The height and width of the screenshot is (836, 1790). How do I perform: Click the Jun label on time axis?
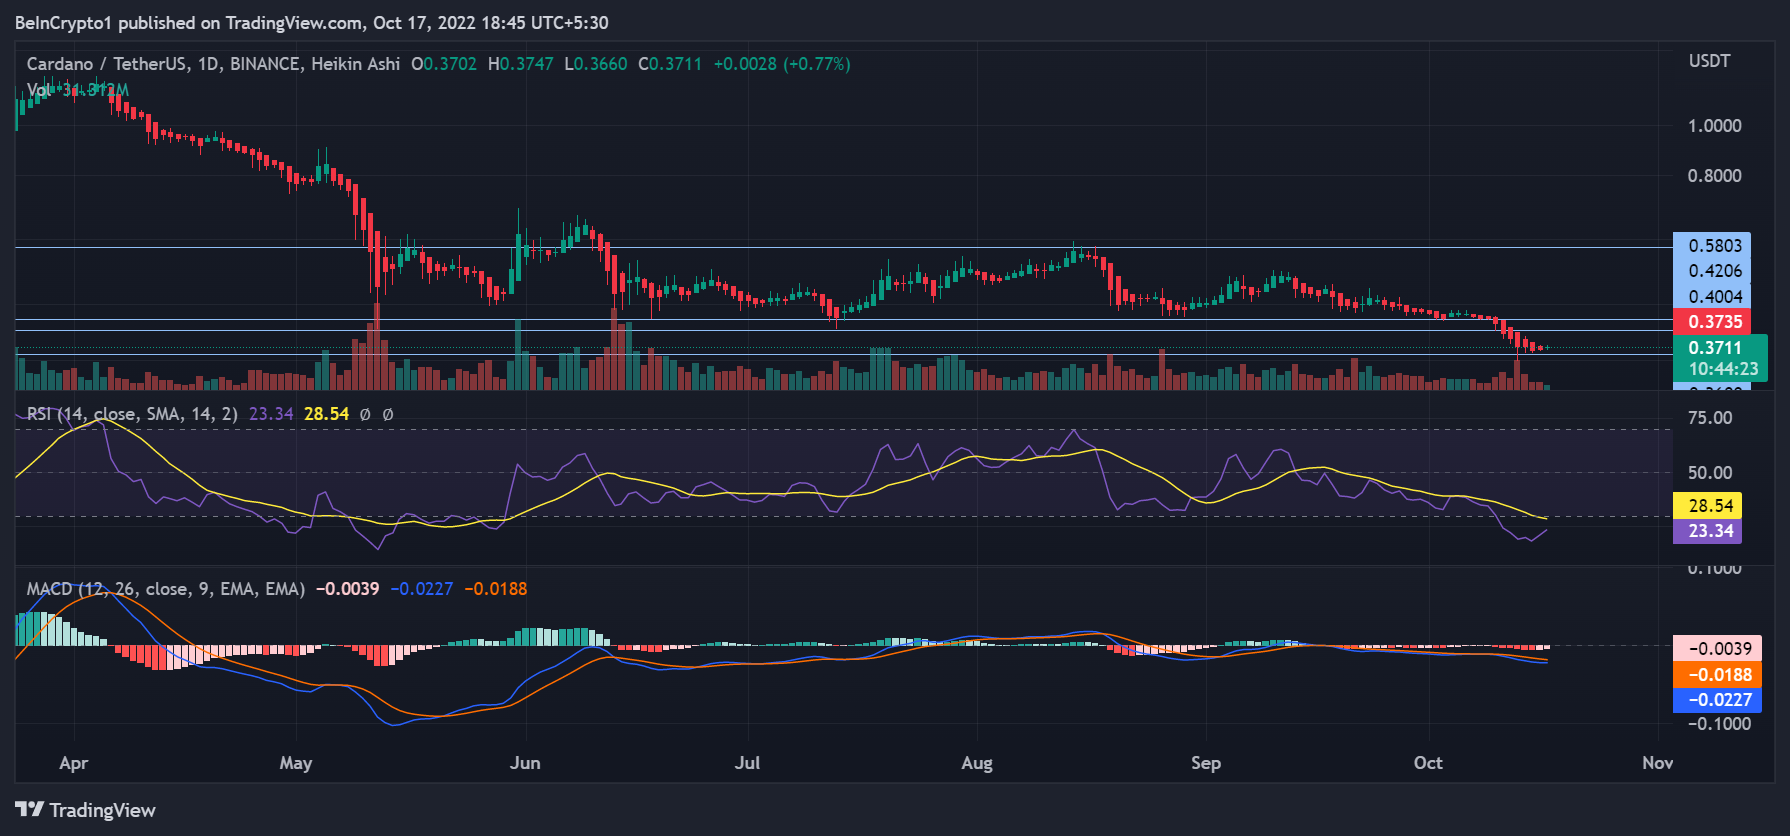click(525, 763)
